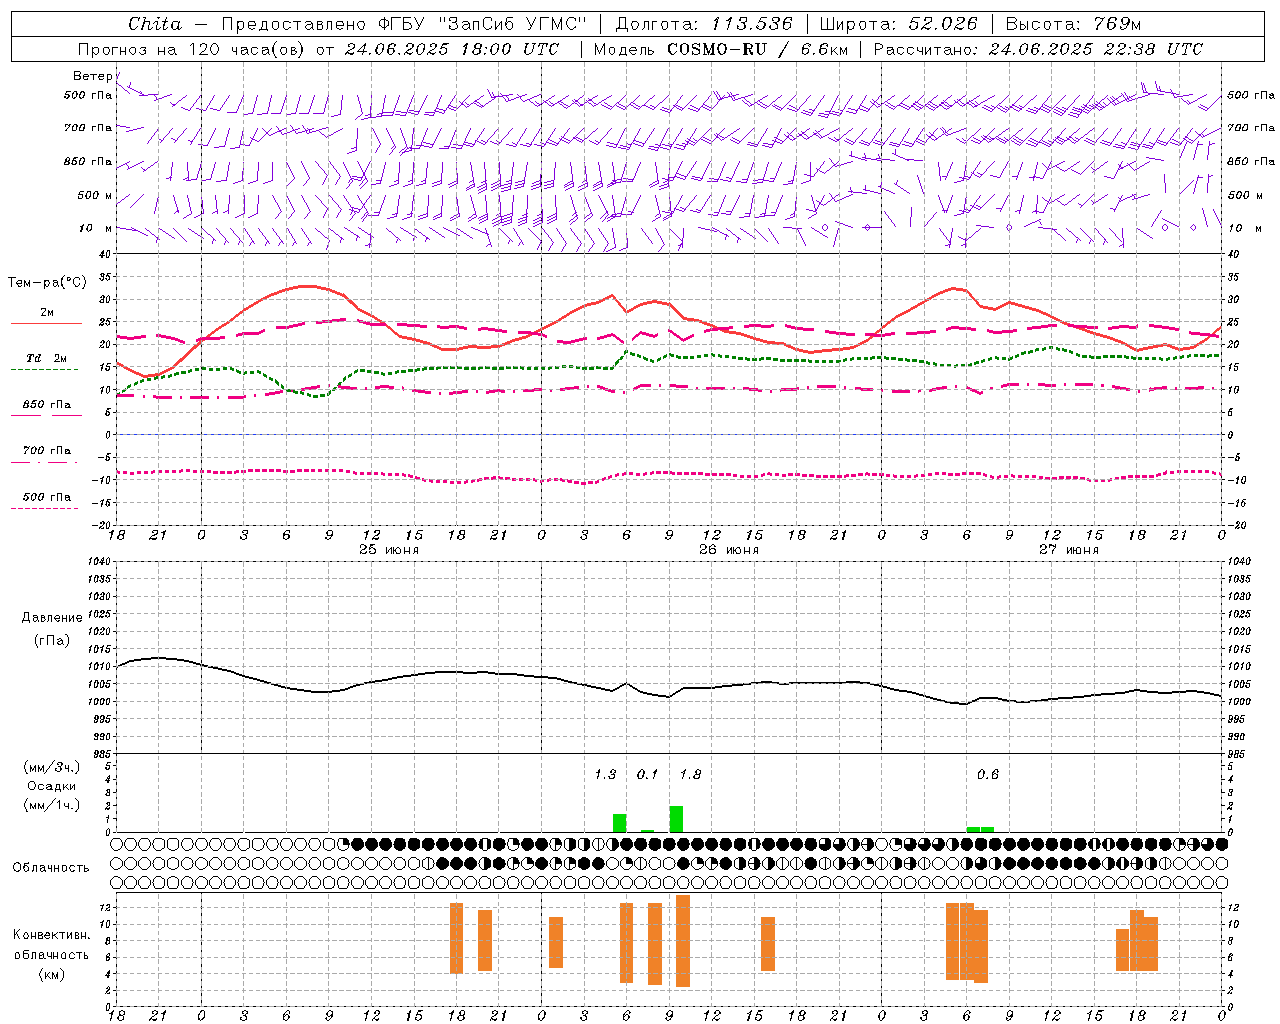
Task: Click the '(гПа)' unit under Давление
Action: coord(52,641)
